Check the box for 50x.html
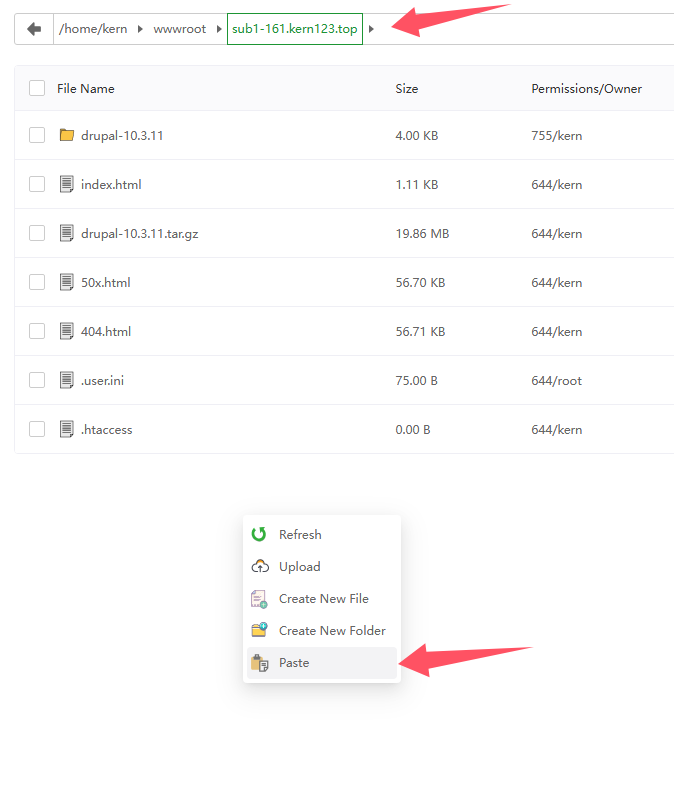The width and height of the screenshot is (674, 804). point(37,282)
